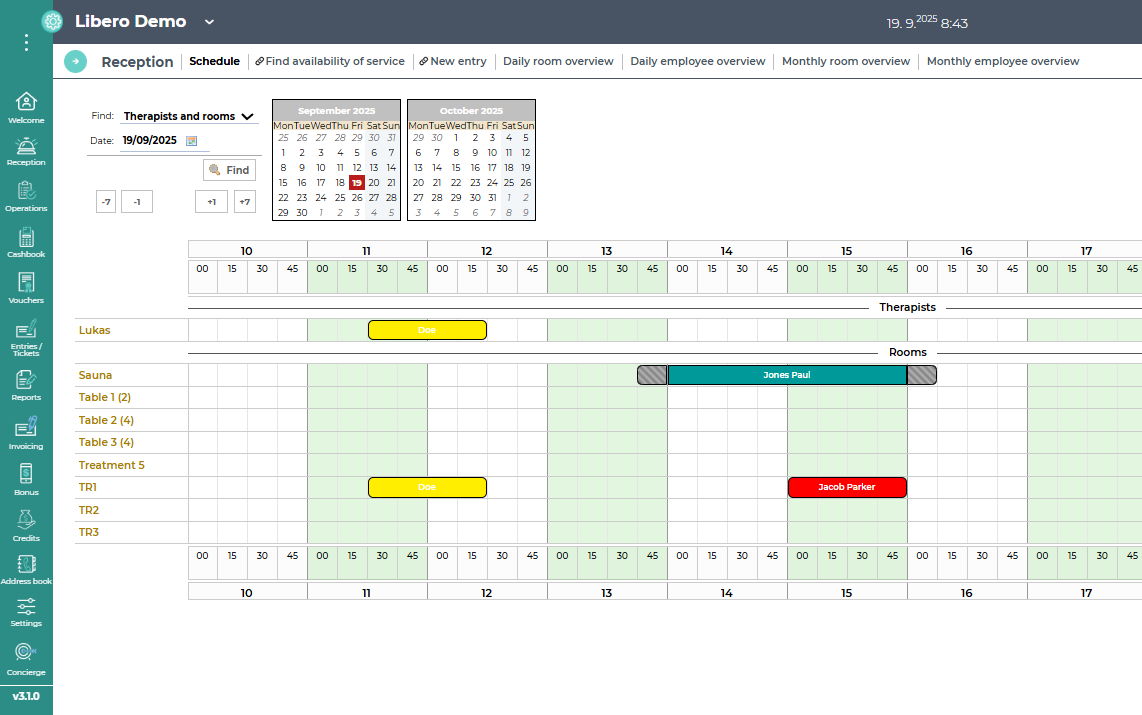Expand the Libero Demo dropdown chevron
This screenshot has width=1142, height=715.
tap(209, 22)
